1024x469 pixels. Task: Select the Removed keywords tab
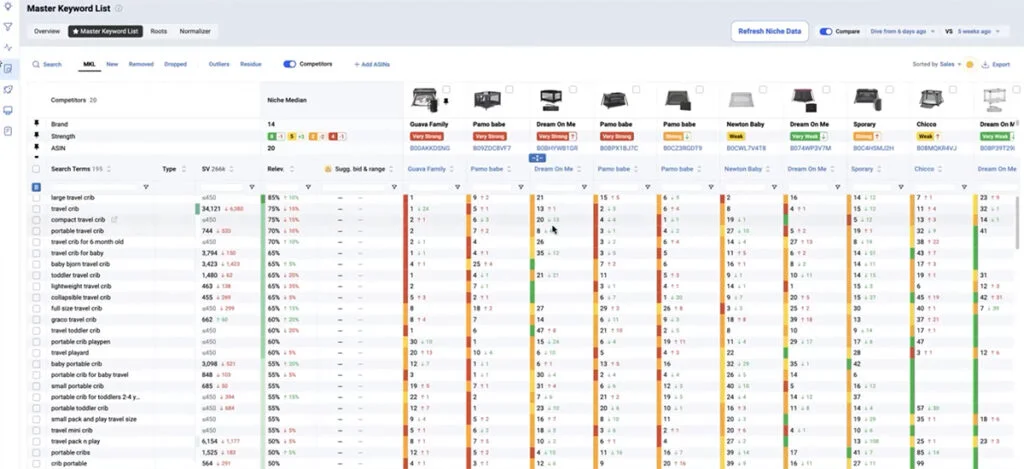(x=141, y=65)
